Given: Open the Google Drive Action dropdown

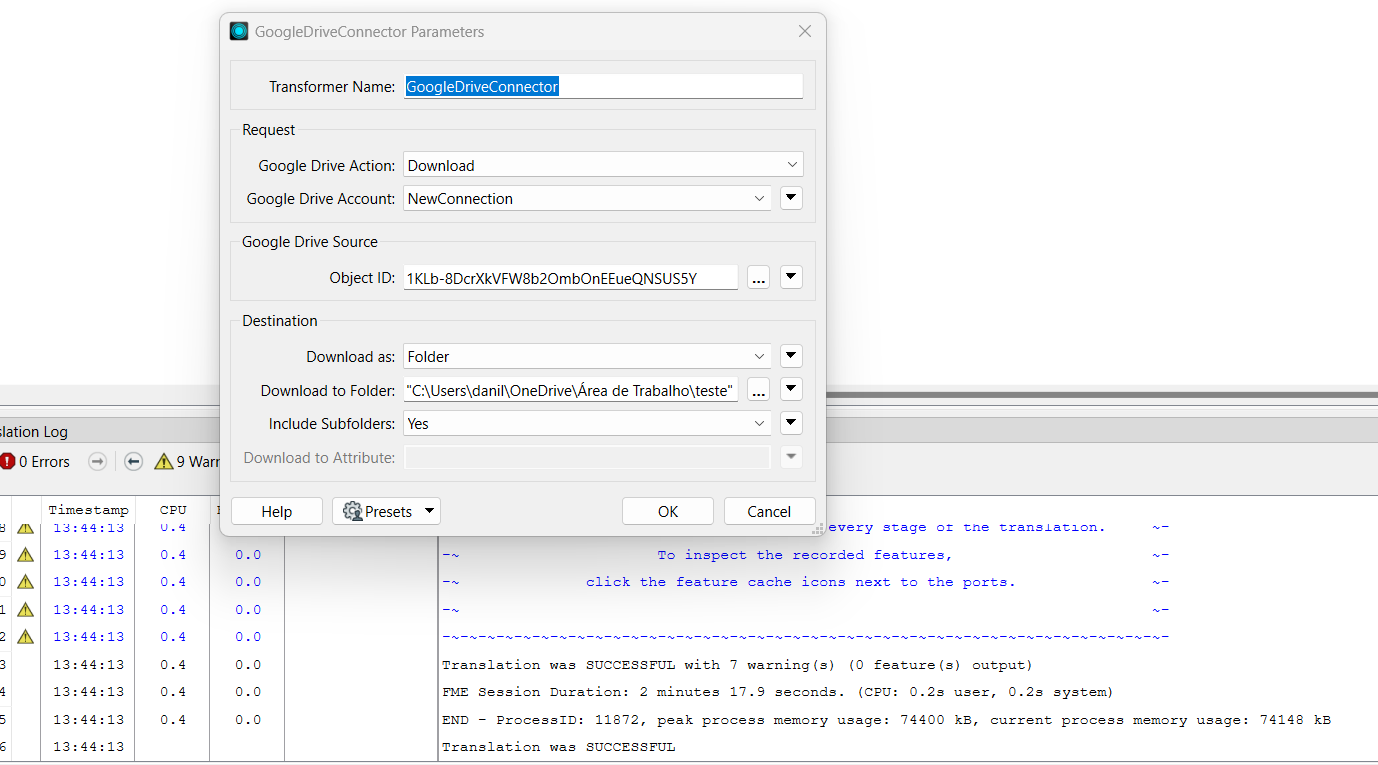Looking at the screenshot, I should coord(603,165).
